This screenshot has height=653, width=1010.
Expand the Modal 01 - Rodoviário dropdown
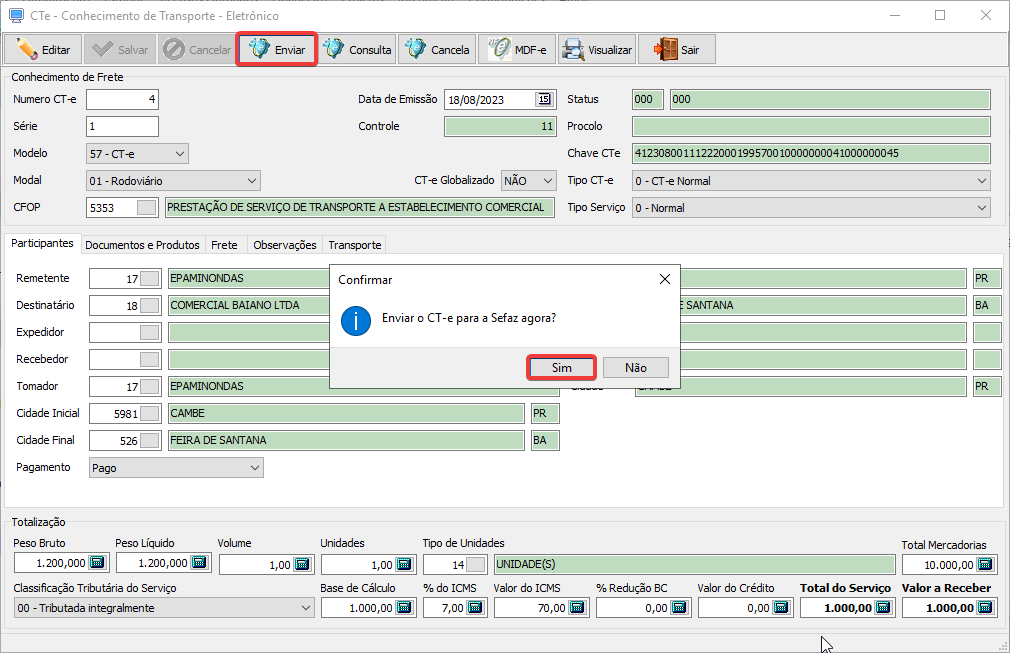tap(252, 181)
